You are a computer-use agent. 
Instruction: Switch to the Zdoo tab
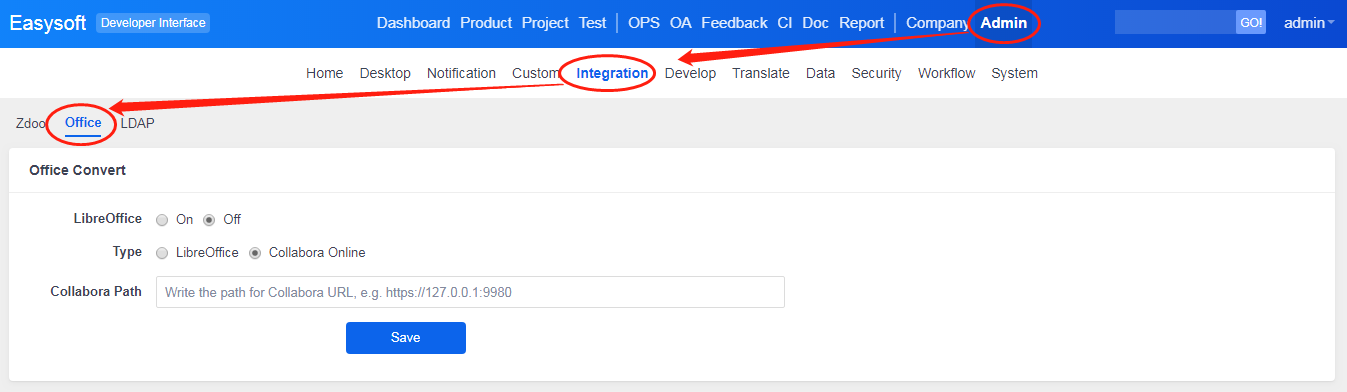[x=31, y=123]
